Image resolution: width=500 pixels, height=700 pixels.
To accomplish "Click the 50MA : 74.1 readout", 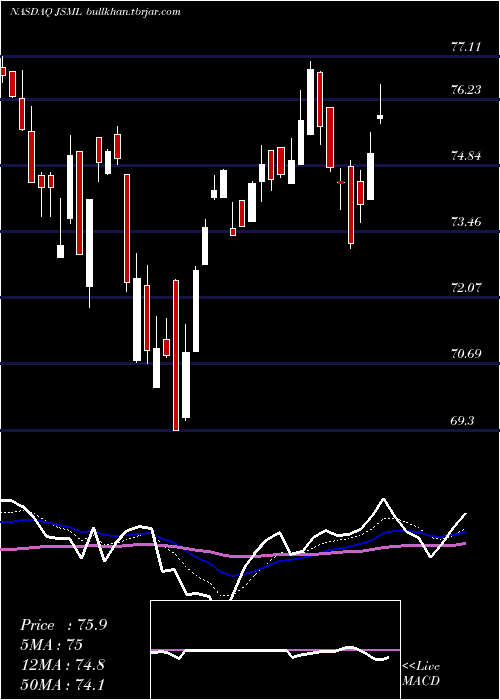I will 62,684.
